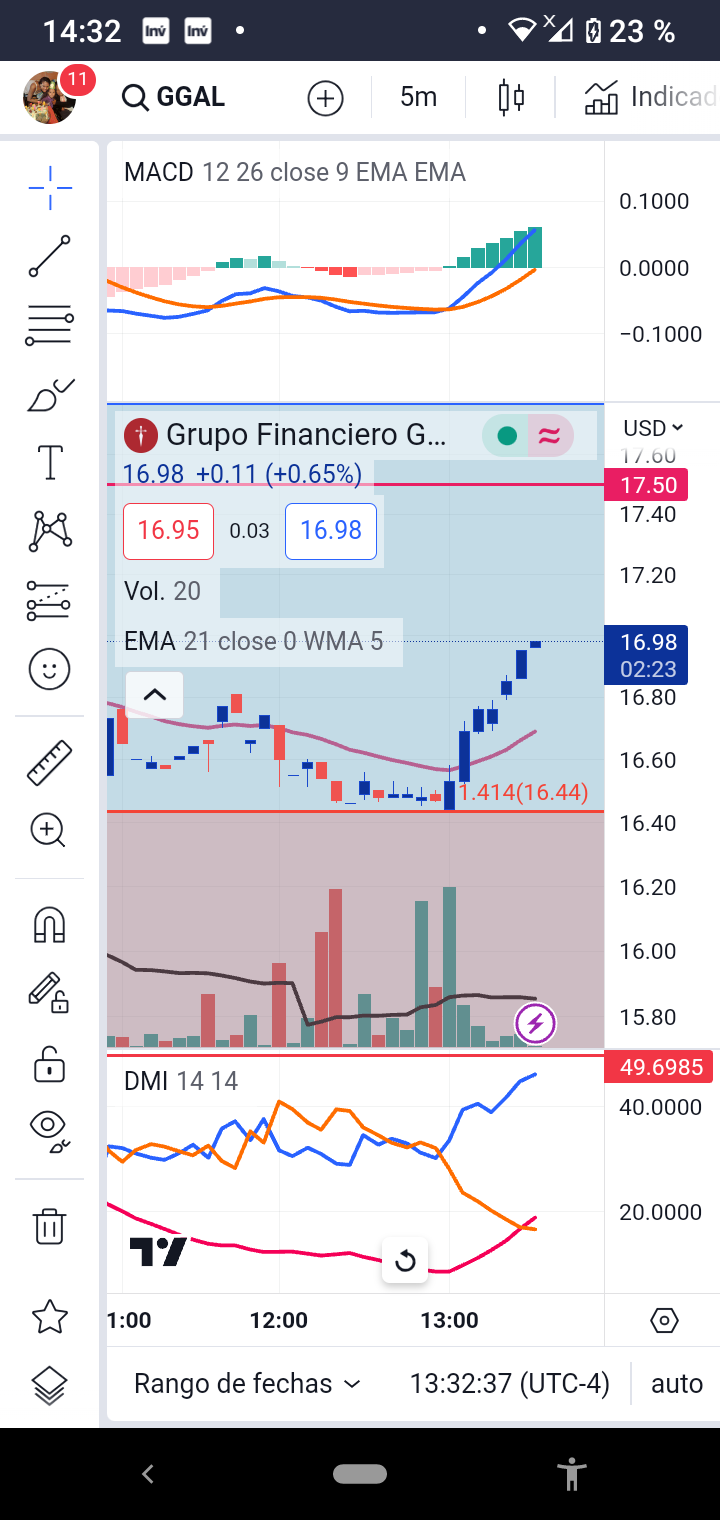
Task: Select the brush drawing tool
Action: pos(49,396)
